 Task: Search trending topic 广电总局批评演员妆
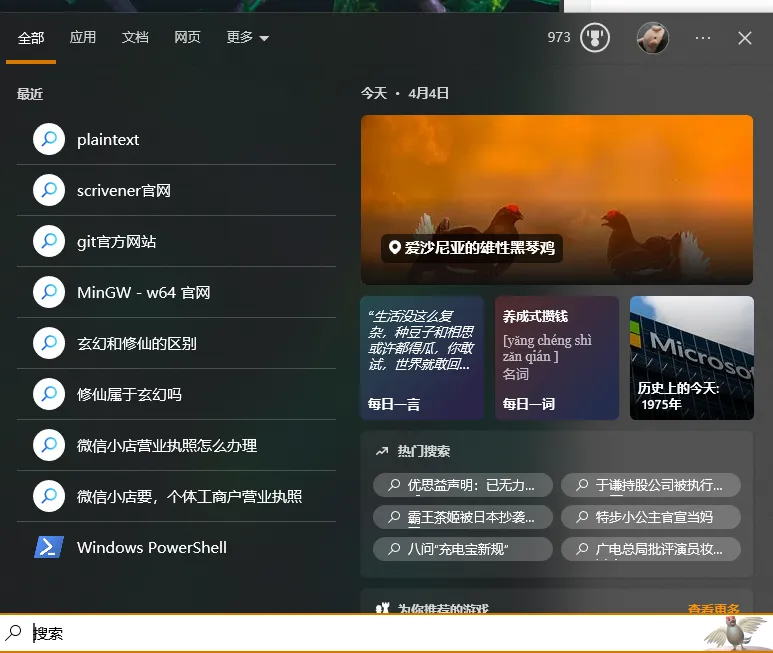(651, 549)
